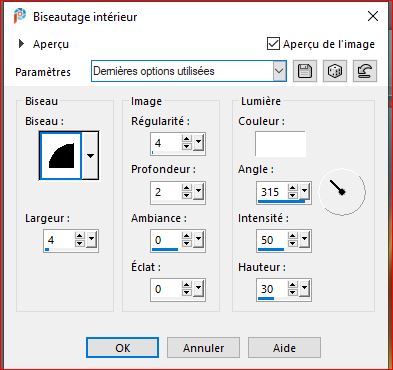Open the light Couleur swatch

point(280,144)
